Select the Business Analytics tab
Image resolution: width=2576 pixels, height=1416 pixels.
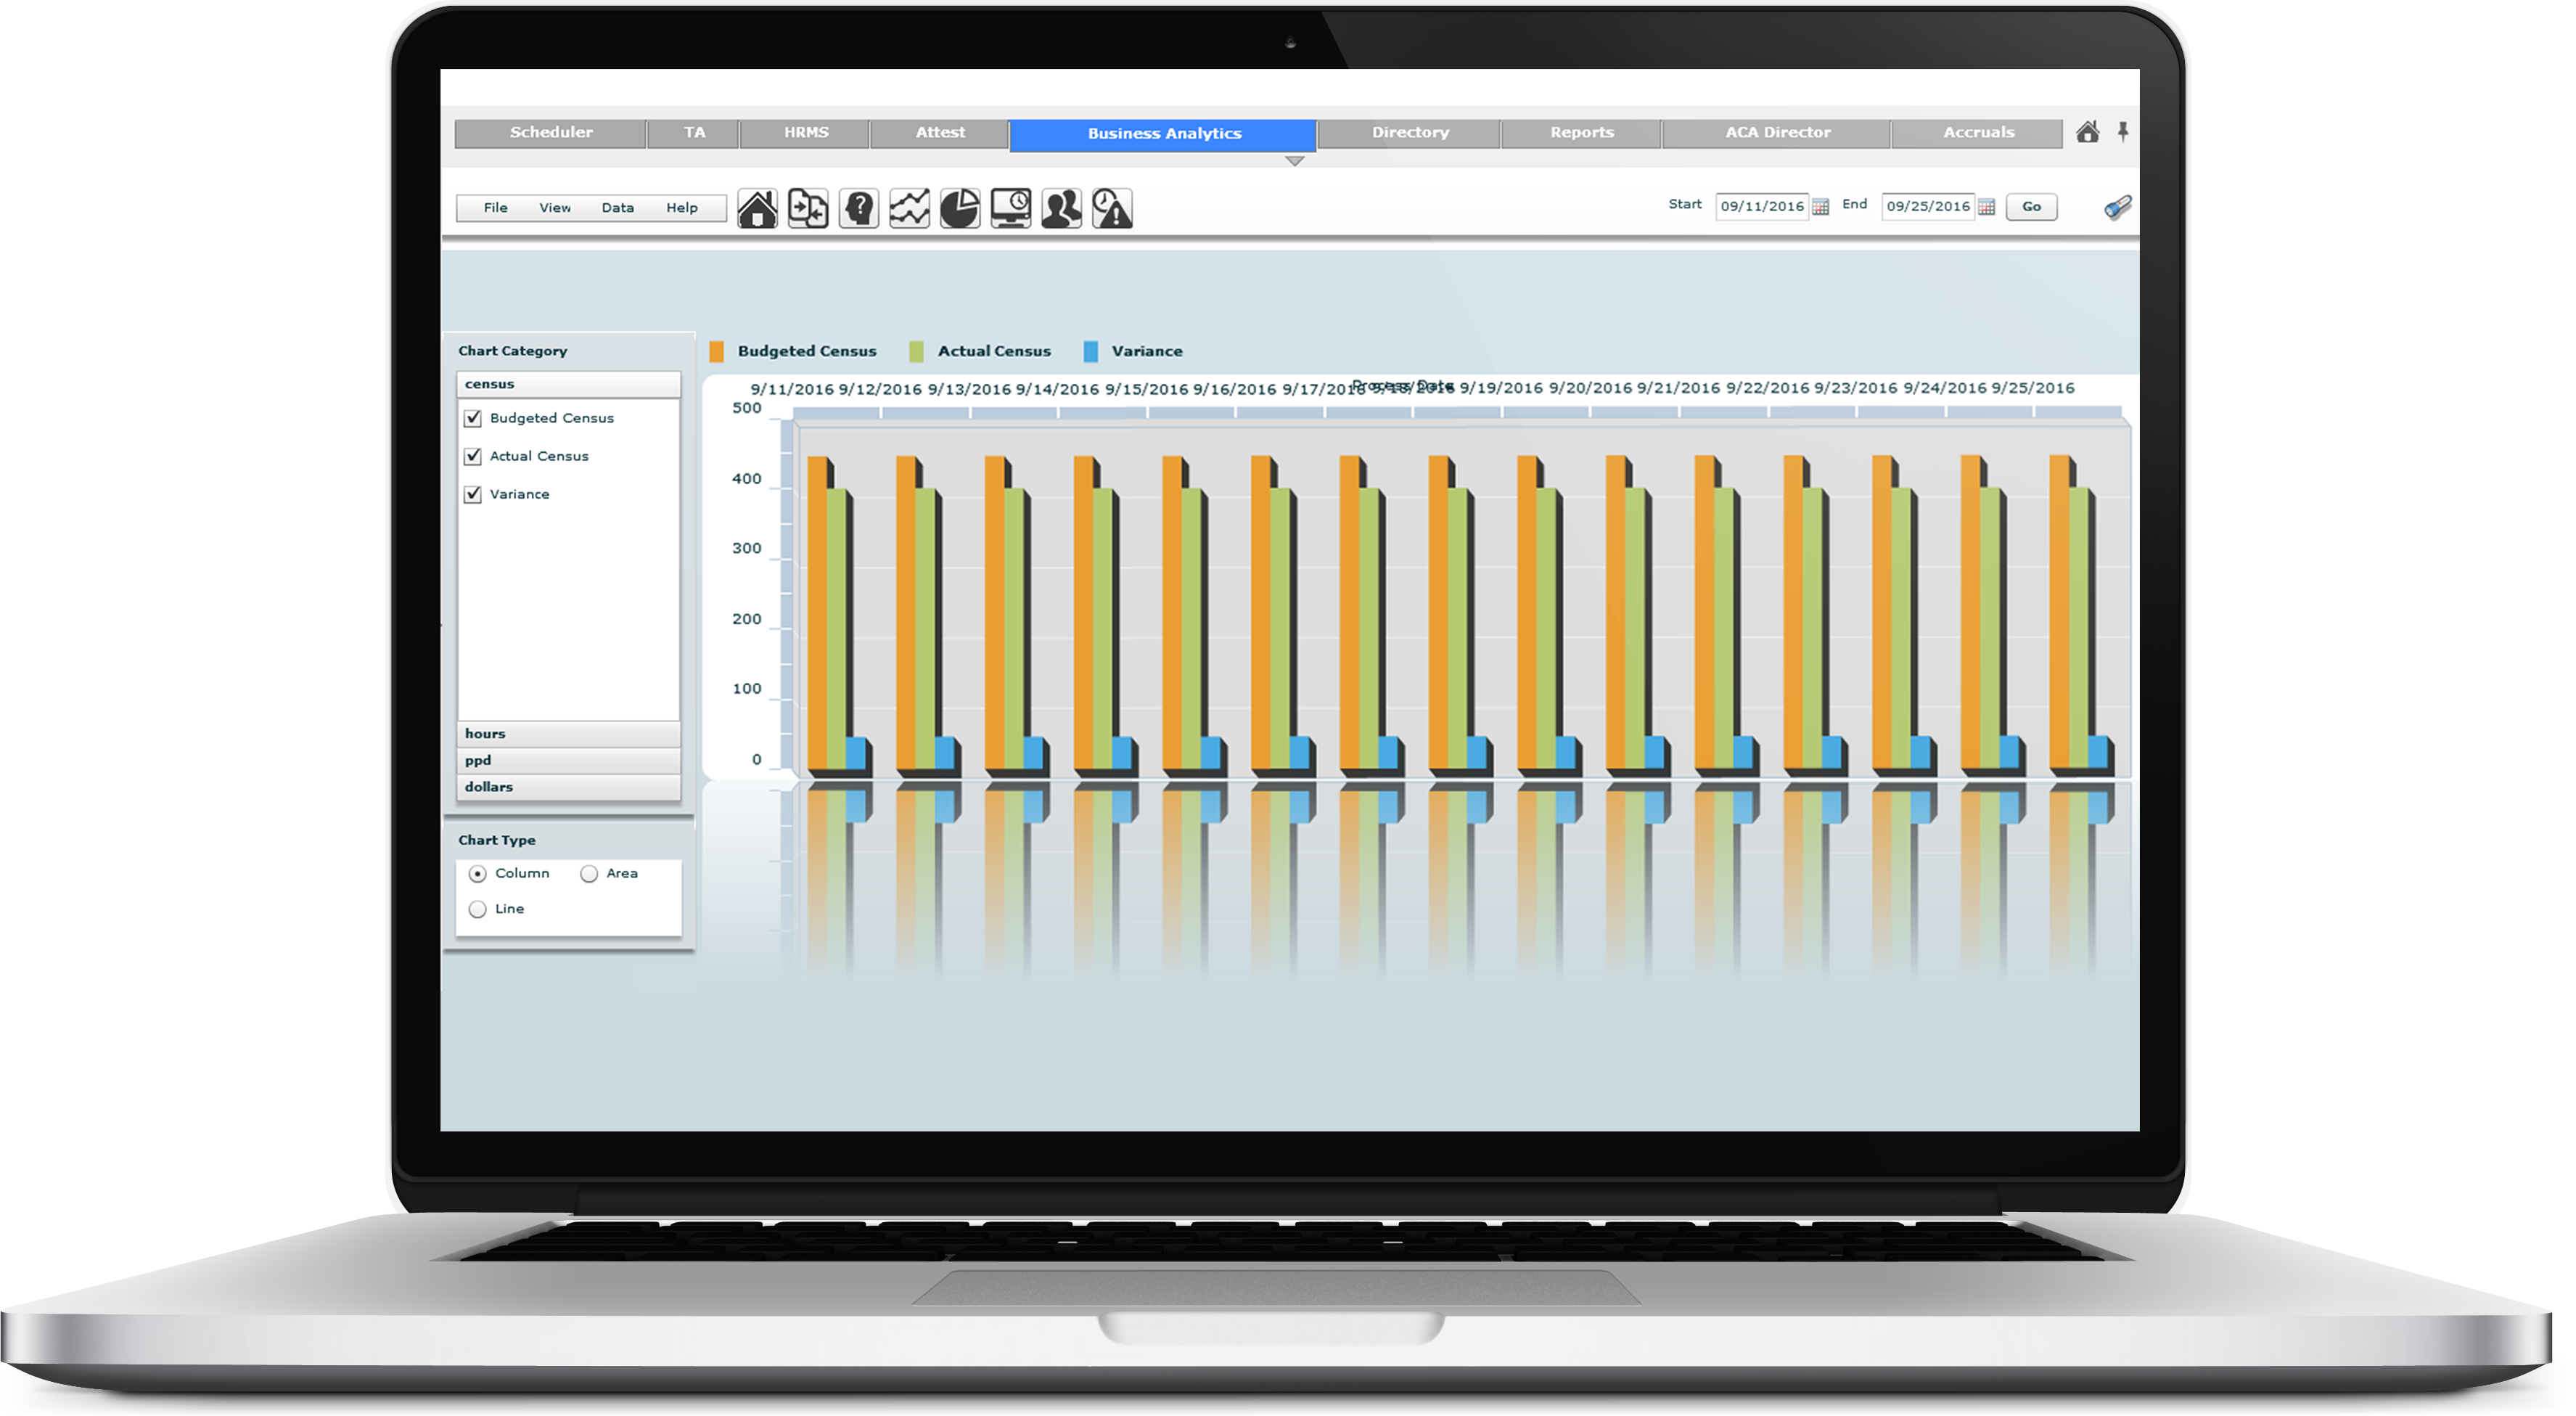(1164, 134)
